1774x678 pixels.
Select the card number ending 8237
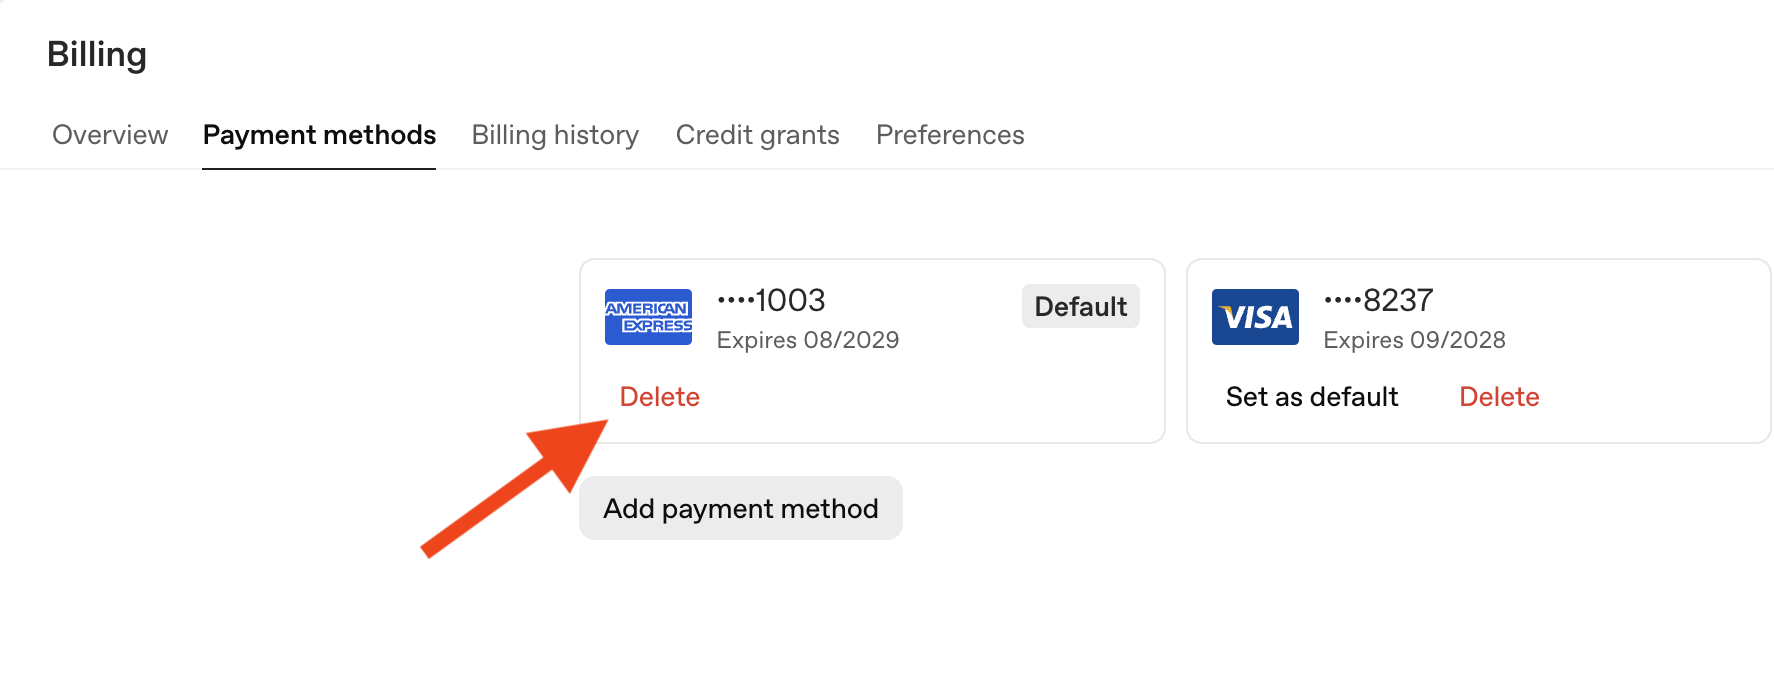pos(1378,300)
